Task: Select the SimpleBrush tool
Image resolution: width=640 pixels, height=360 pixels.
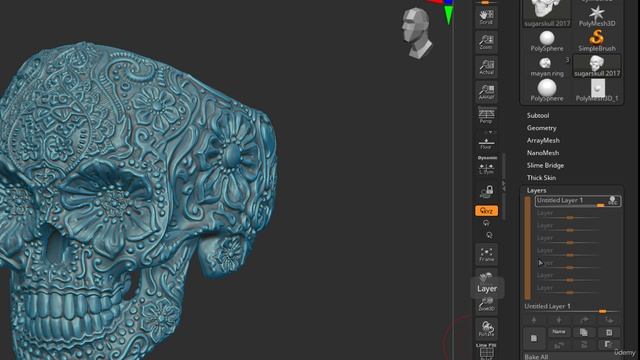Action: click(x=597, y=41)
